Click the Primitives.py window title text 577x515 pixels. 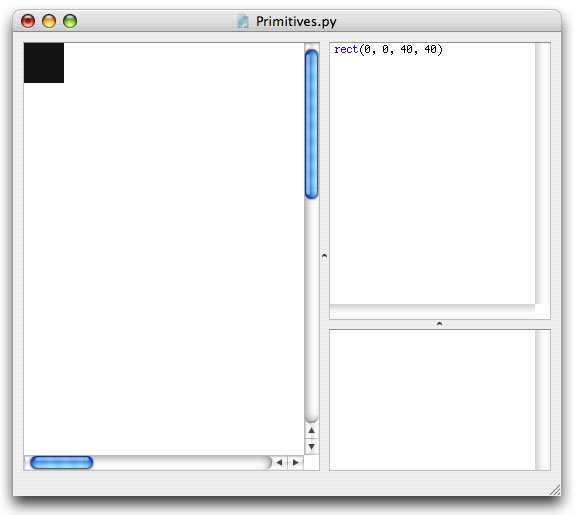[296, 21]
